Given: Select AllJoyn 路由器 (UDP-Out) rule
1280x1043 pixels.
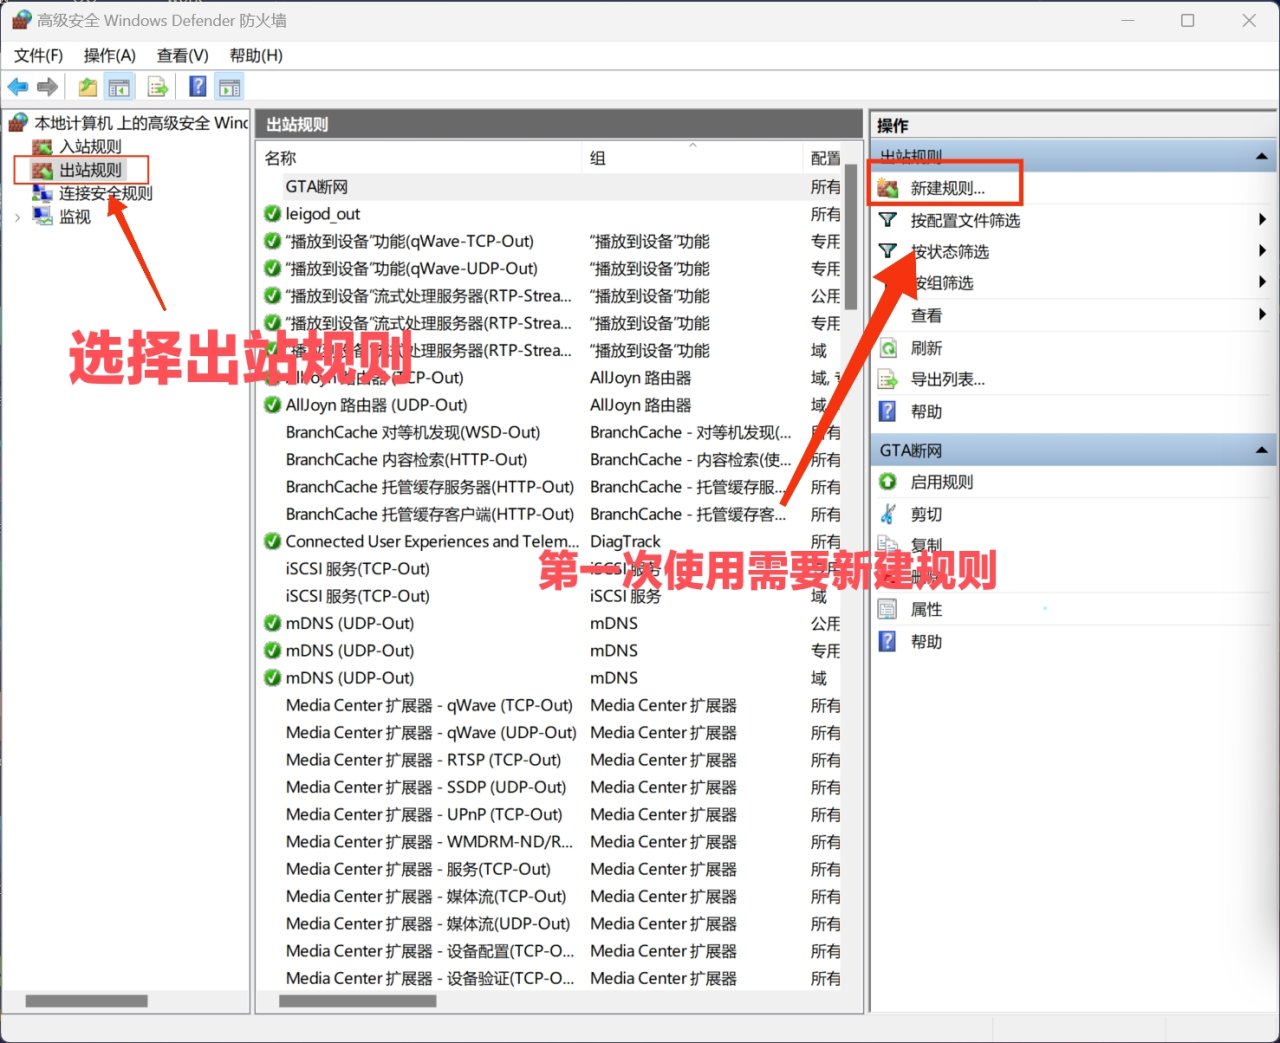Looking at the screenshot, I should [x=376, y=405].
